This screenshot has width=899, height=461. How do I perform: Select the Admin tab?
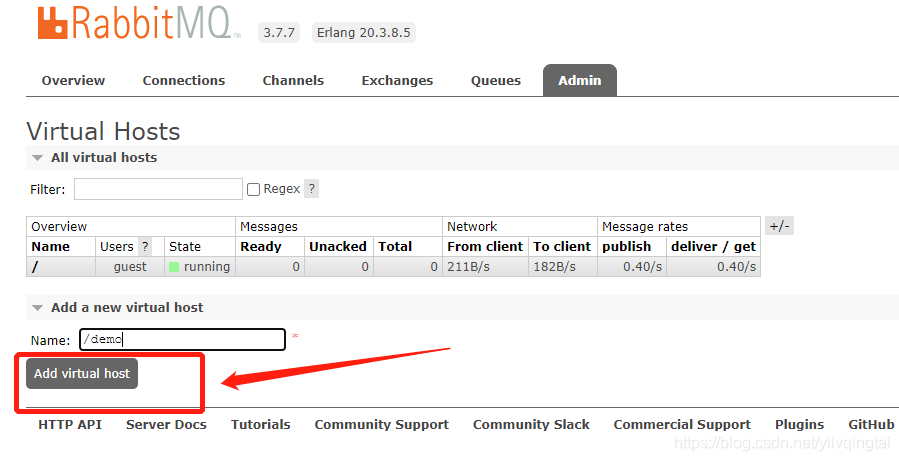click(580, 80)
